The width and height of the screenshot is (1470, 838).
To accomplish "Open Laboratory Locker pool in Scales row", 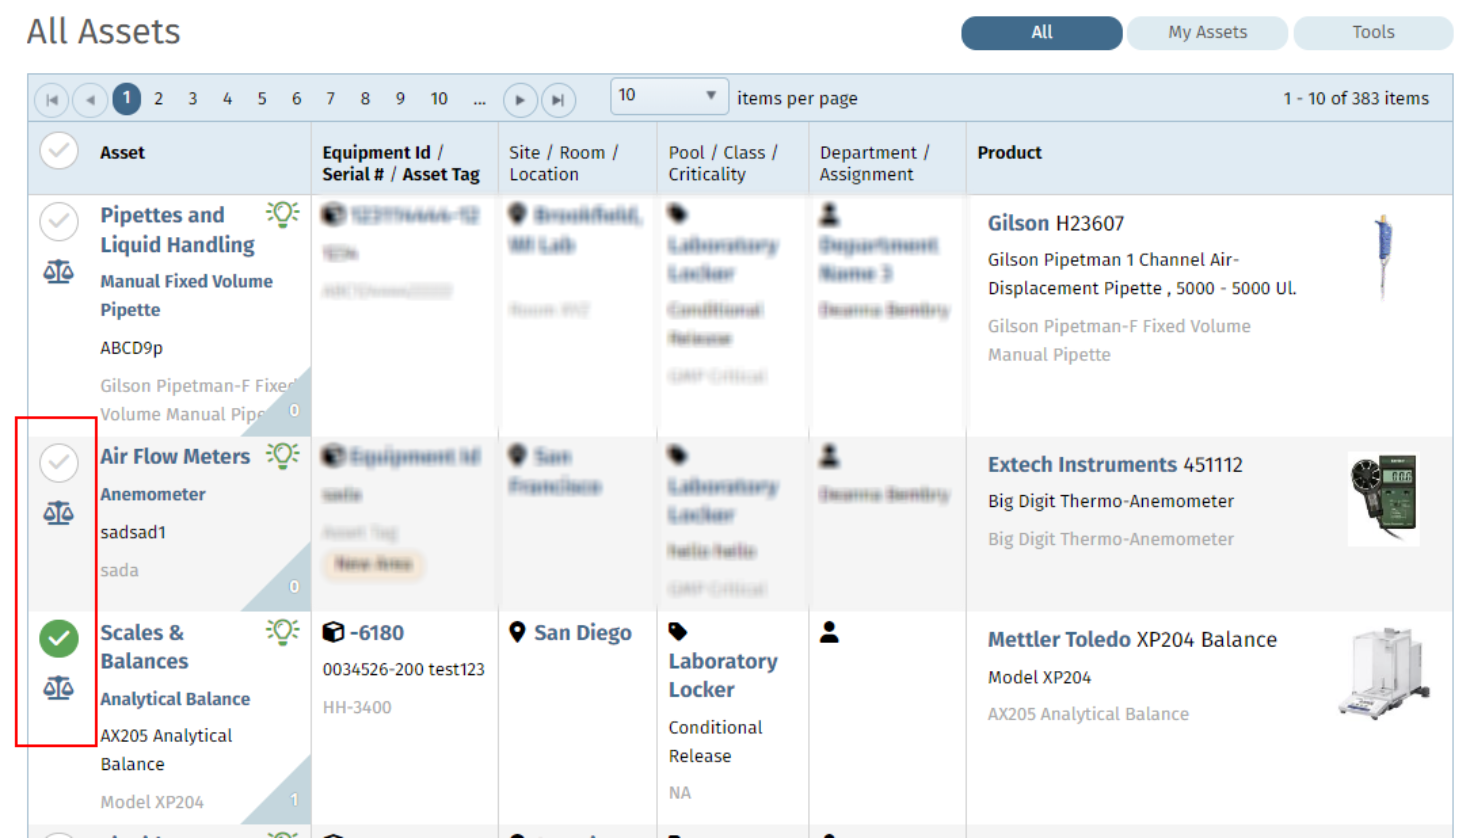I will point(723,675).
